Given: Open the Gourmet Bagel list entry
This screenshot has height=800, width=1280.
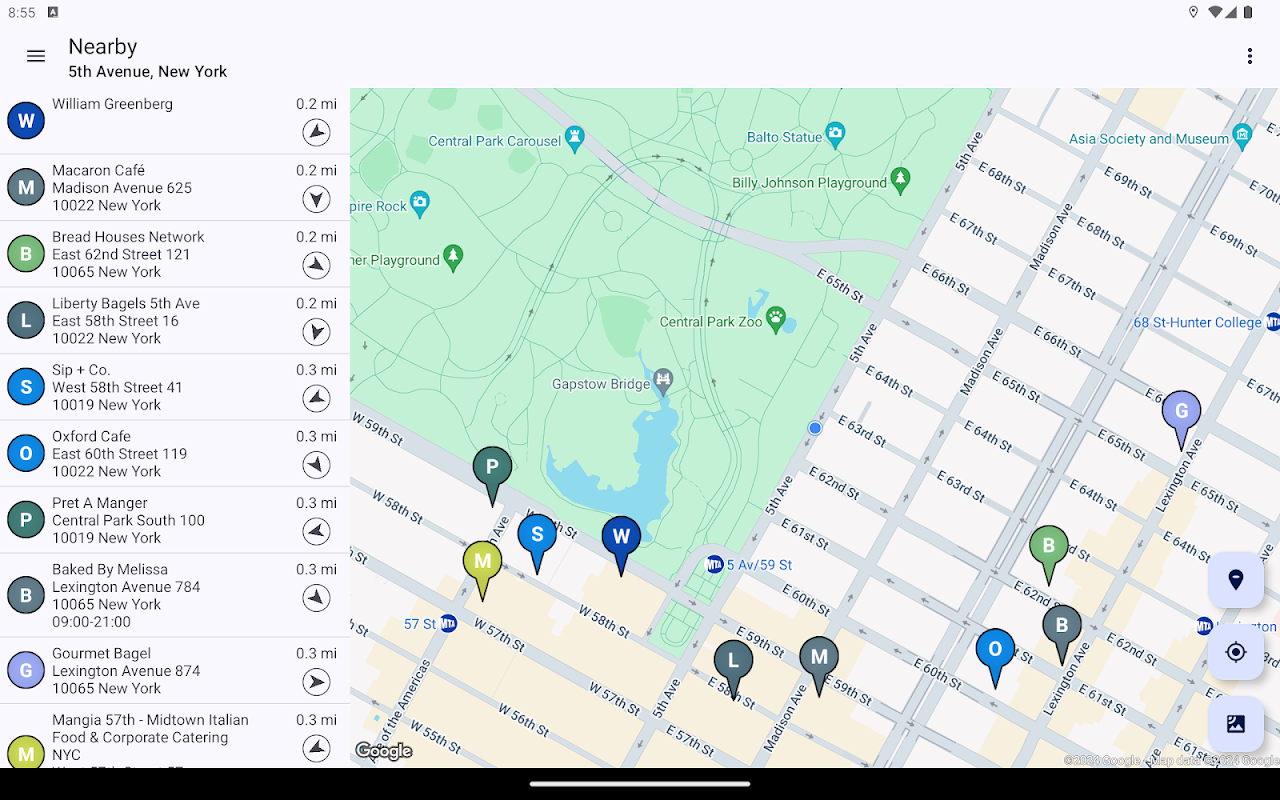Looking at the screenshot, I should 175,671.
